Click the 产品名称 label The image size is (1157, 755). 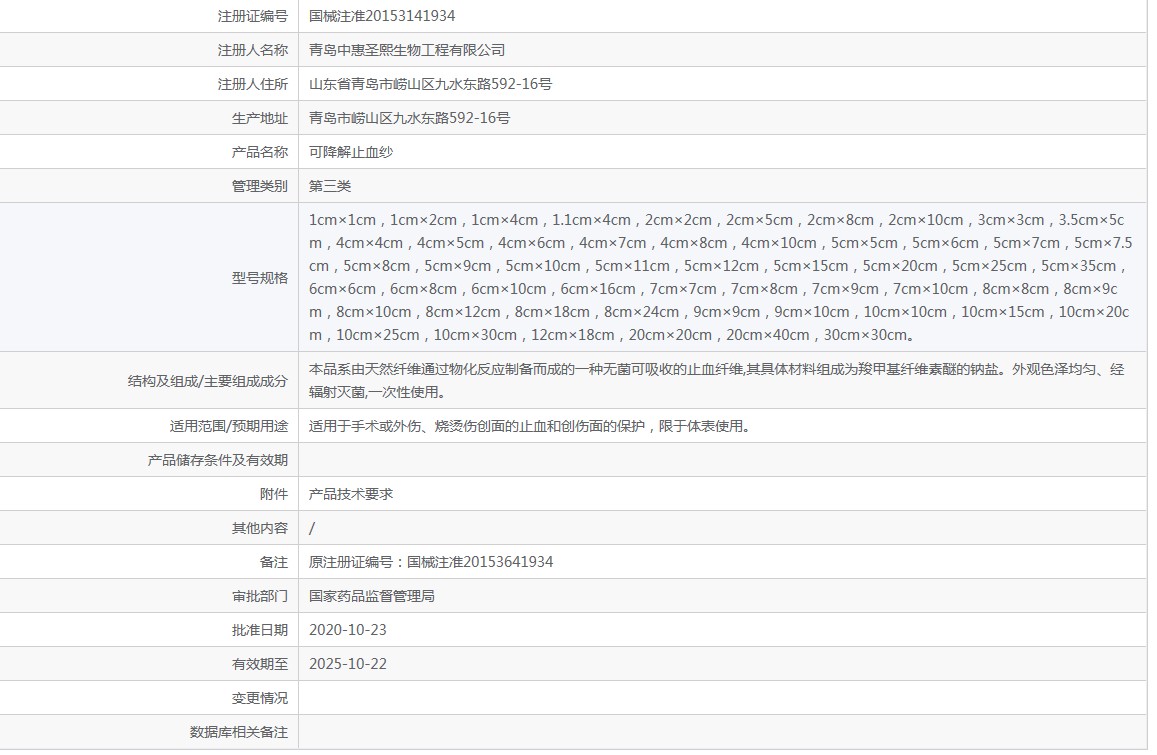(x=260, y=151)
